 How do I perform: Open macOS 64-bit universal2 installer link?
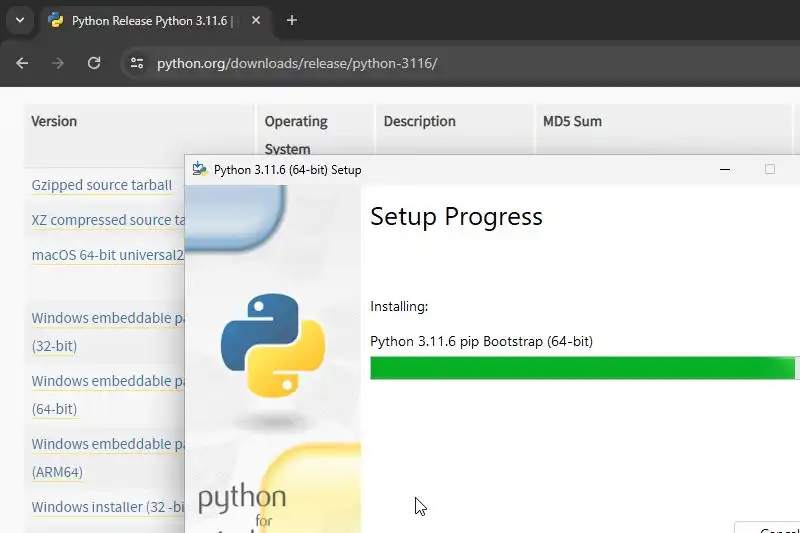[108, 255]
